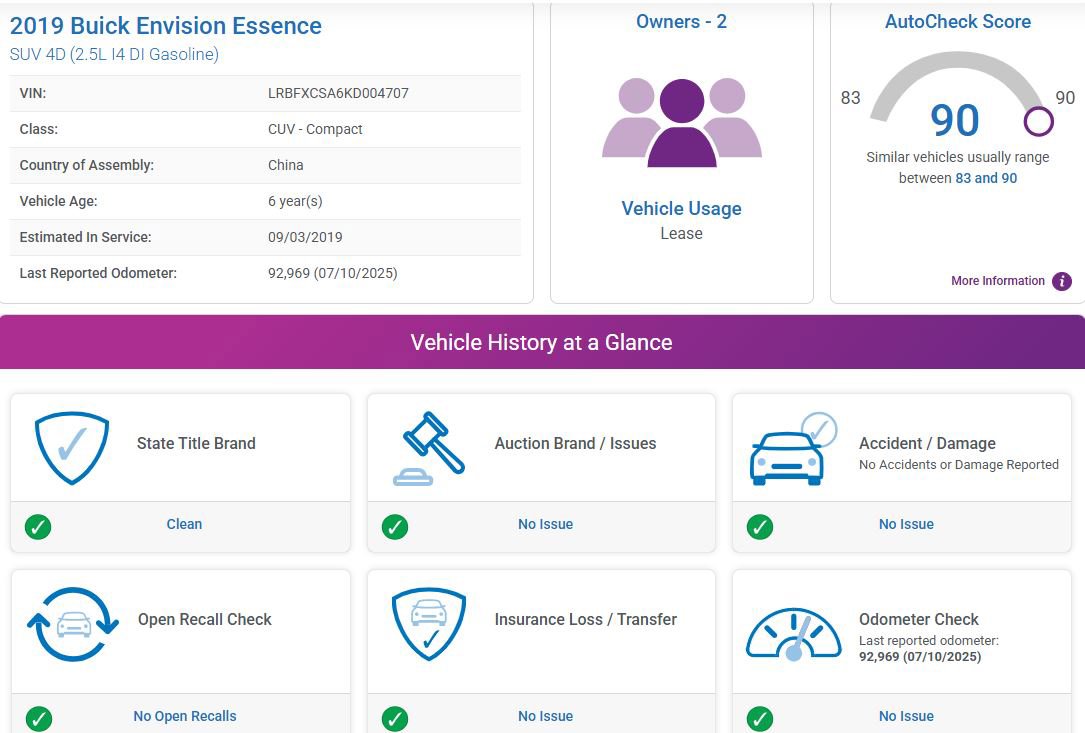Image resolution: width=1085 pixels, height=733 pixels.
Task: Click the CUV - Compact class value
Action: (x=315, y=129)
